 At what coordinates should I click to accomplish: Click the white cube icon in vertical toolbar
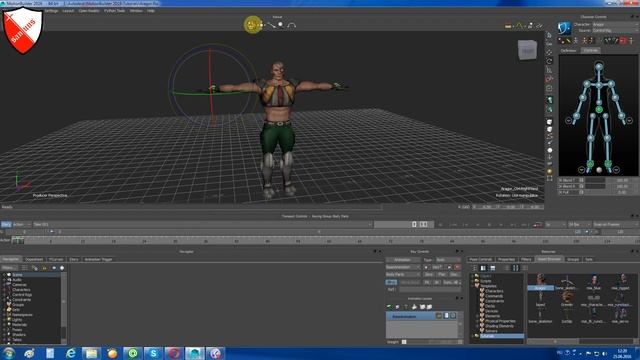click(x=549, y=122)
